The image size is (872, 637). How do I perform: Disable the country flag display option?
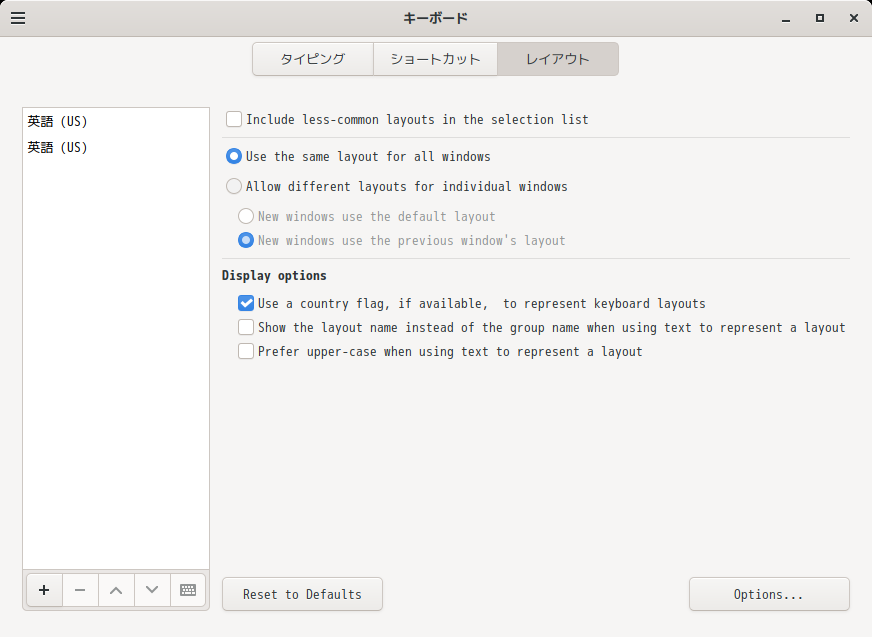coord(245,303)
